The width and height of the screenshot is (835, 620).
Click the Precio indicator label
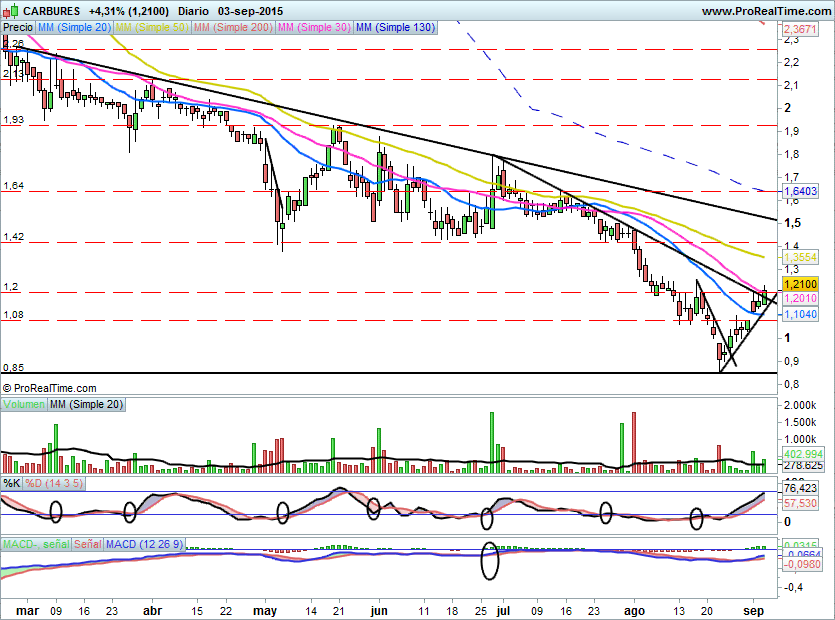coord(18,28)
